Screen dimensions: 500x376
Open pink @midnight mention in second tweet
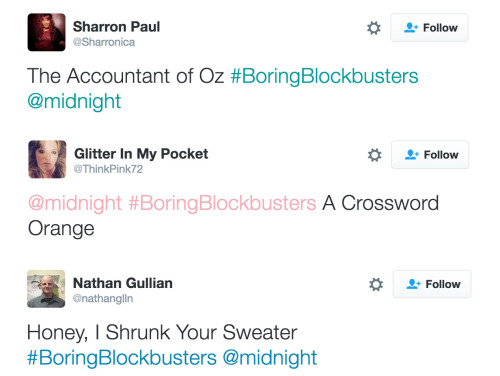pos(75,203)
